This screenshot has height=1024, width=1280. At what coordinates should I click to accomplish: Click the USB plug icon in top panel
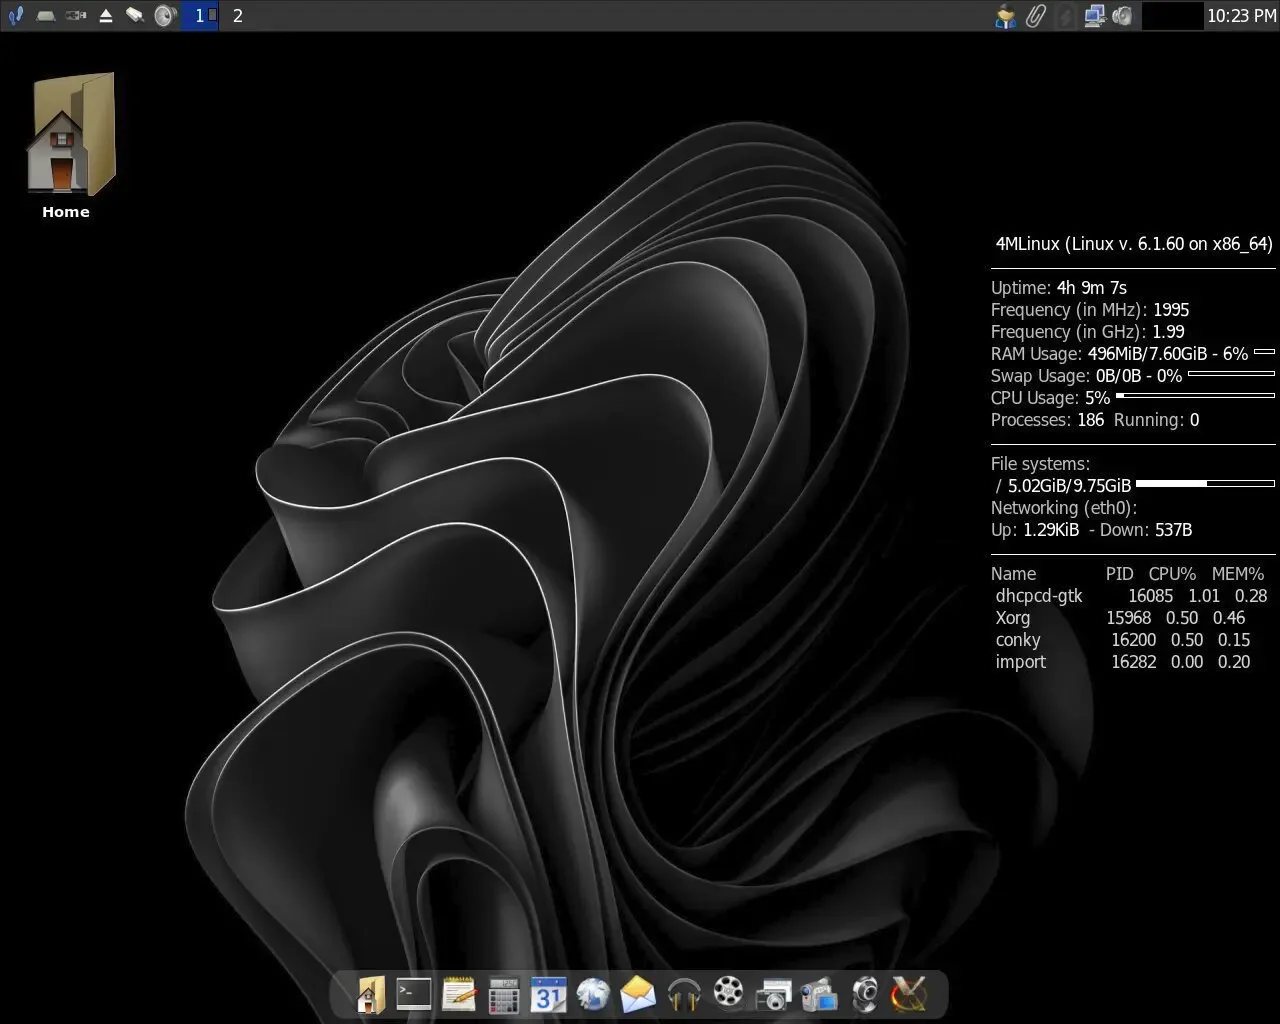[75, 16]
